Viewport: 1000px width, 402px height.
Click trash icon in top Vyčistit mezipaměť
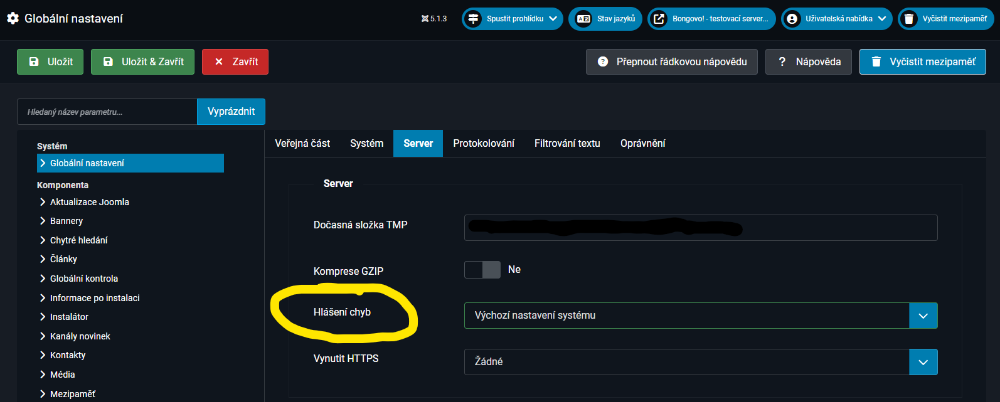(x=908, y=19)
